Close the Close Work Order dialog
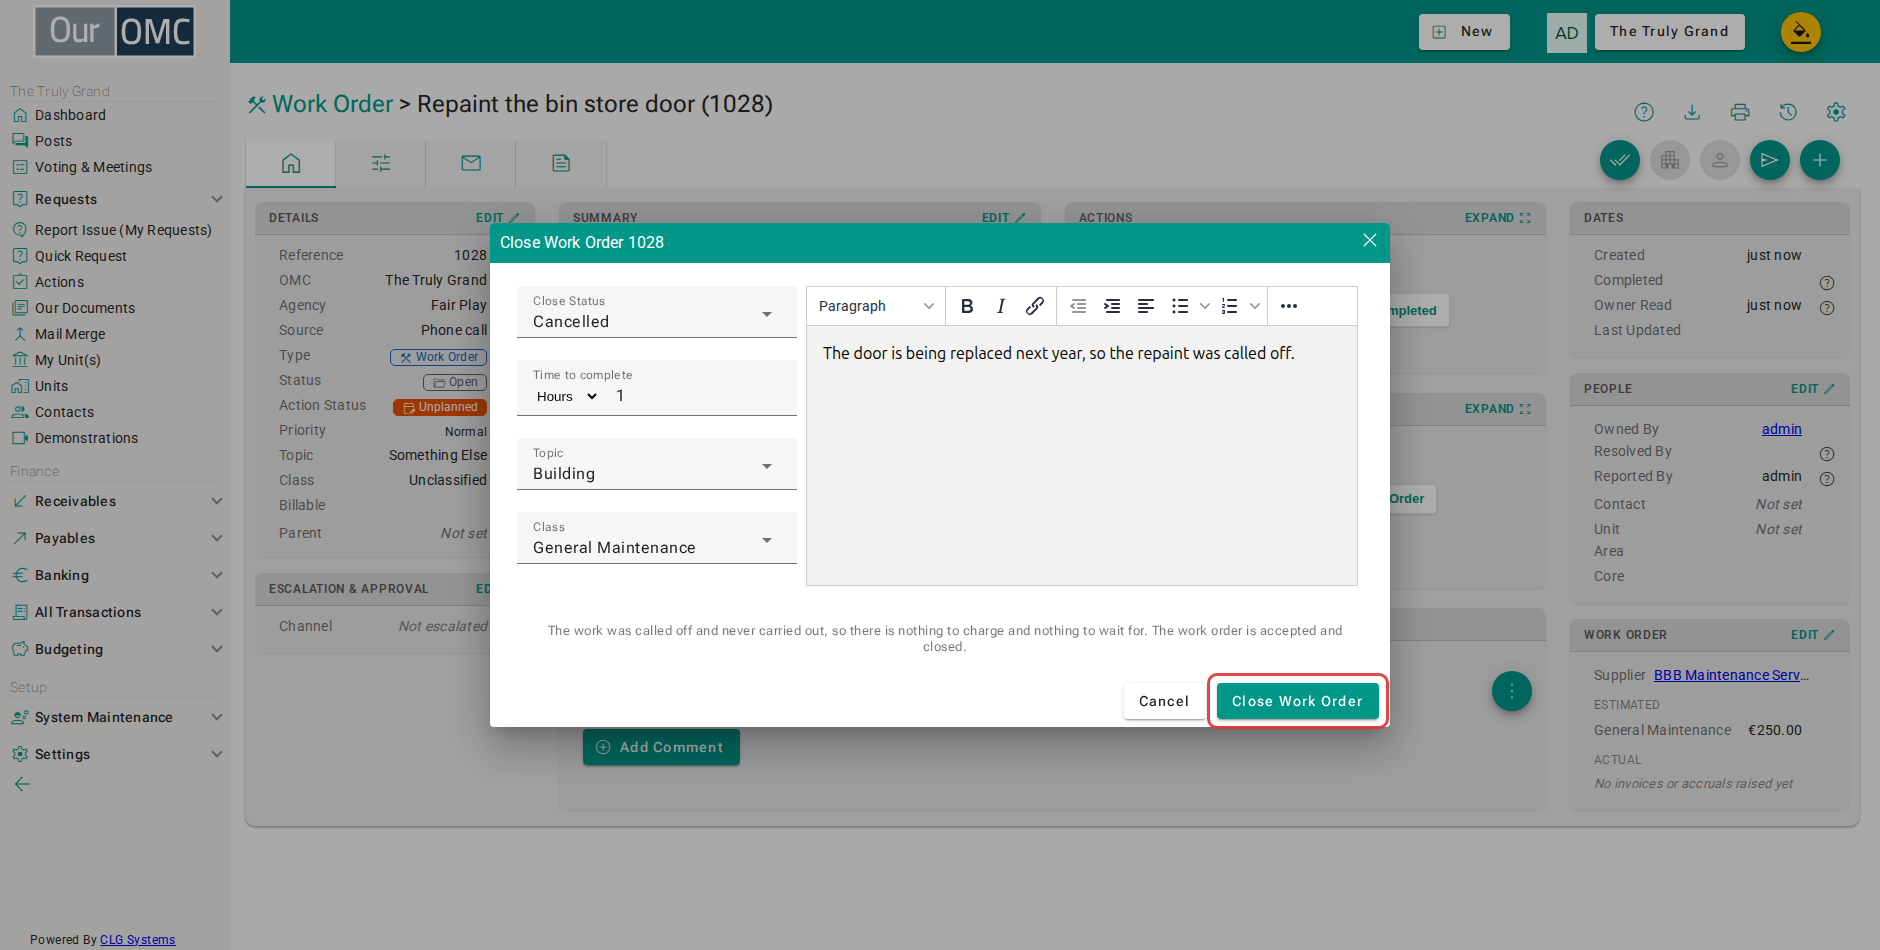Image resolution: width=1880 pixels, height=950 pixels. 1370,240
